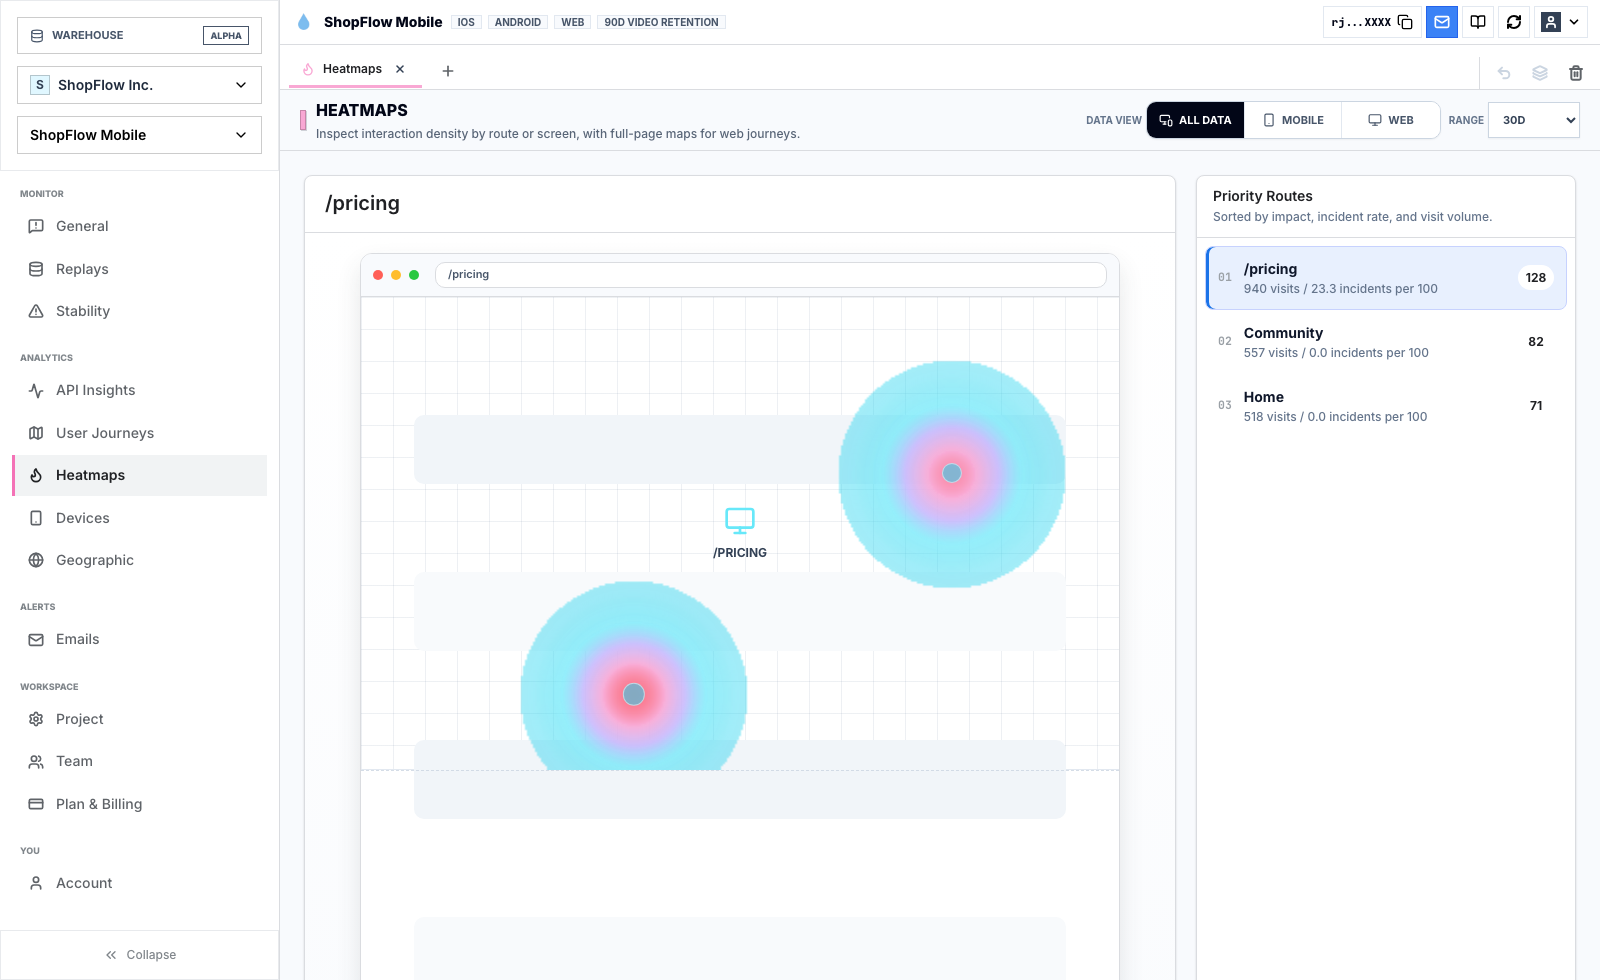Expand the ShopFlow Mobile project selector
This screenshot has width=1600, height=980.
click(139, 135)
